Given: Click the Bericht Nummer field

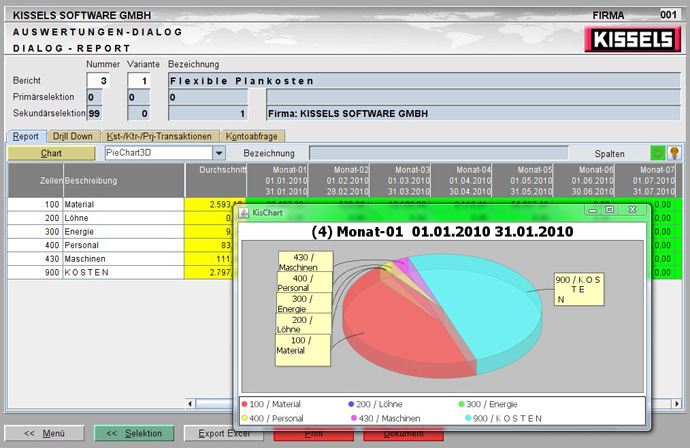Looking at the screenshot, I should click(x=98, y=81).
